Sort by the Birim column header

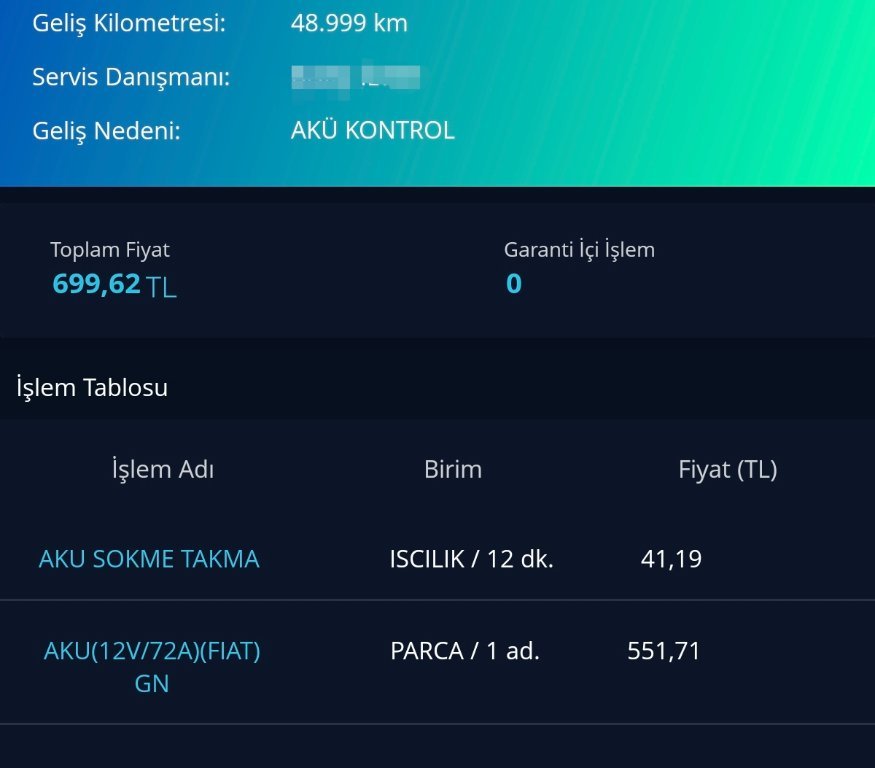453,469
